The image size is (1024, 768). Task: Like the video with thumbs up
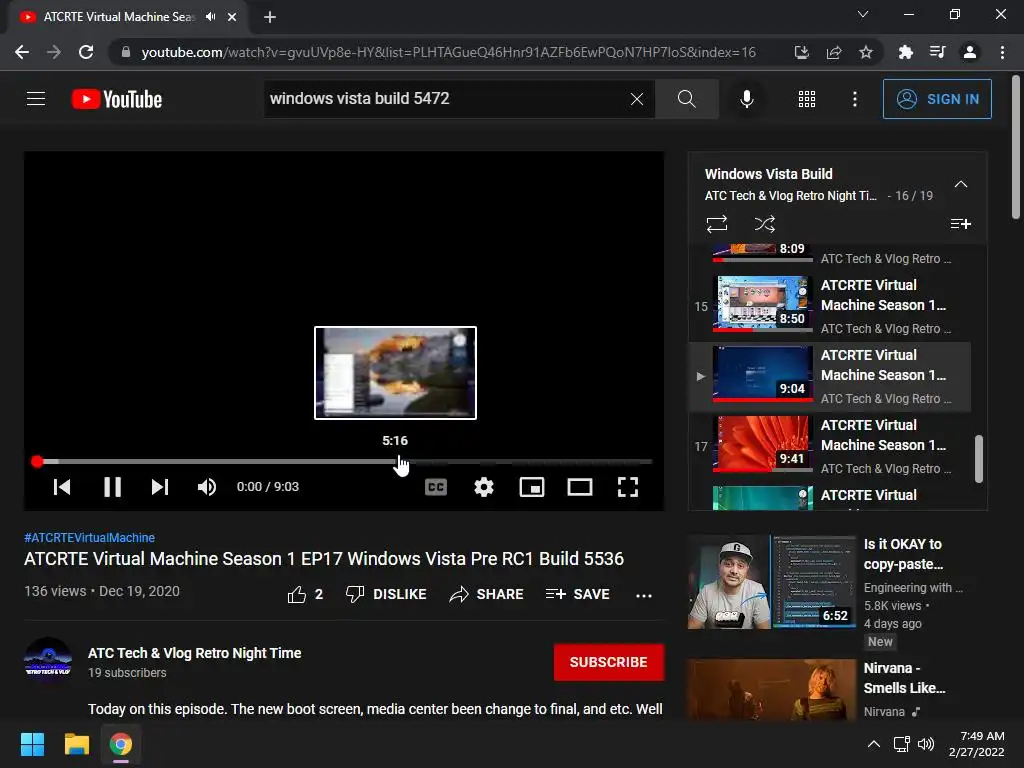pyautogui.click(x=304, y=594)
